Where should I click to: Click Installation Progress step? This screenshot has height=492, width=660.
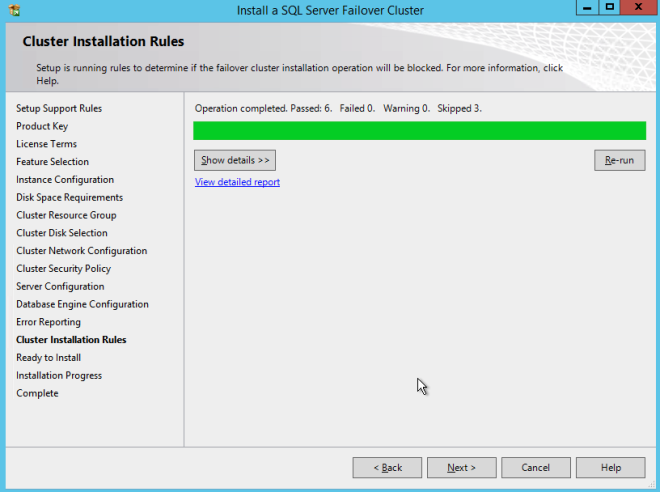click(59, 375)
